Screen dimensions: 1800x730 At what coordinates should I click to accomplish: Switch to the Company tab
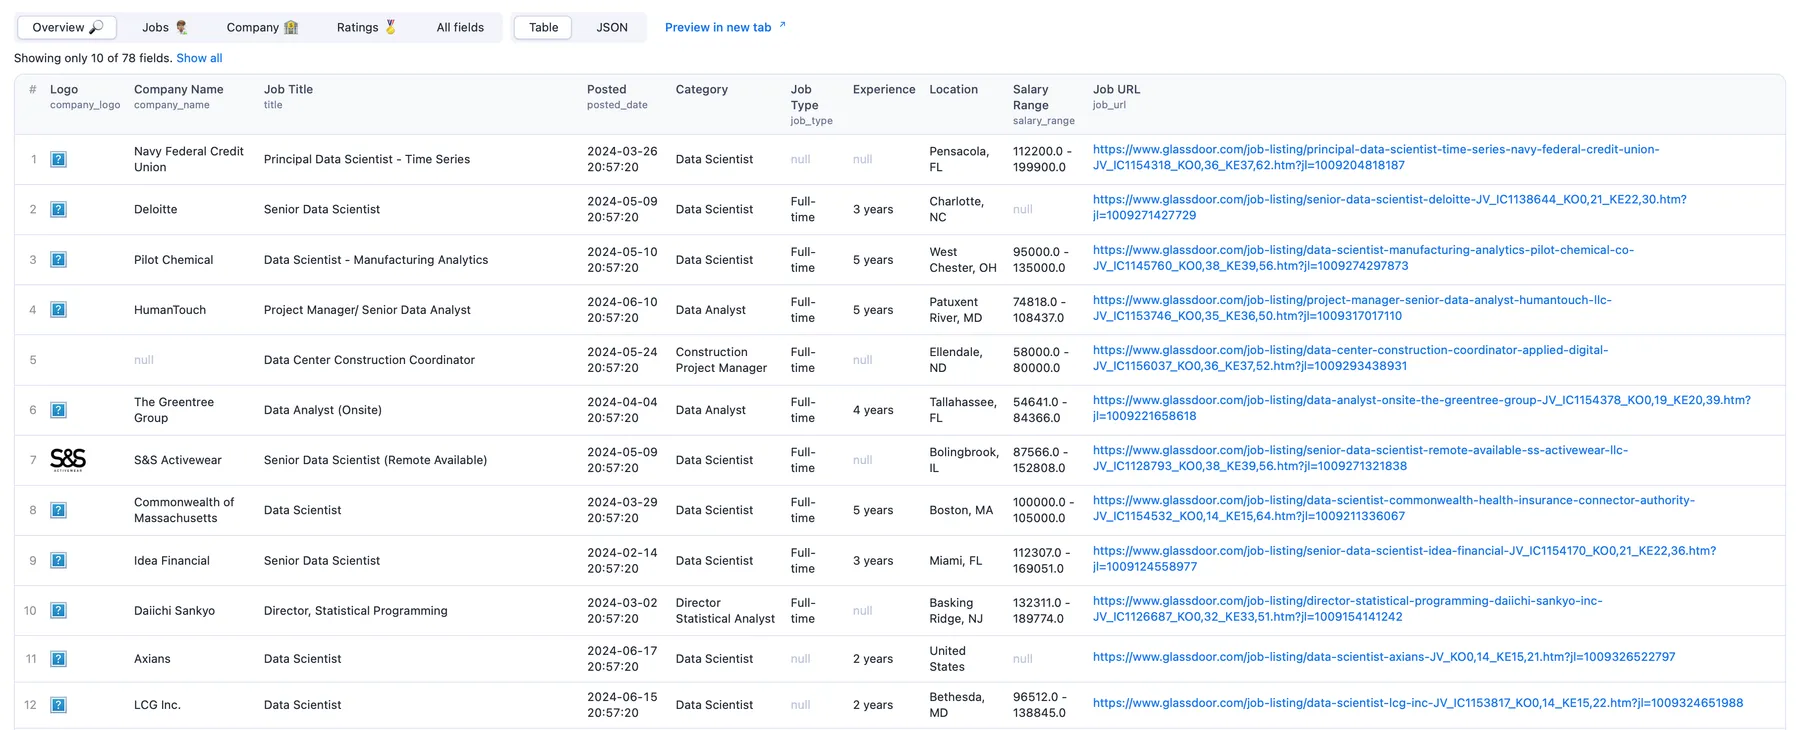coord(262,27)
